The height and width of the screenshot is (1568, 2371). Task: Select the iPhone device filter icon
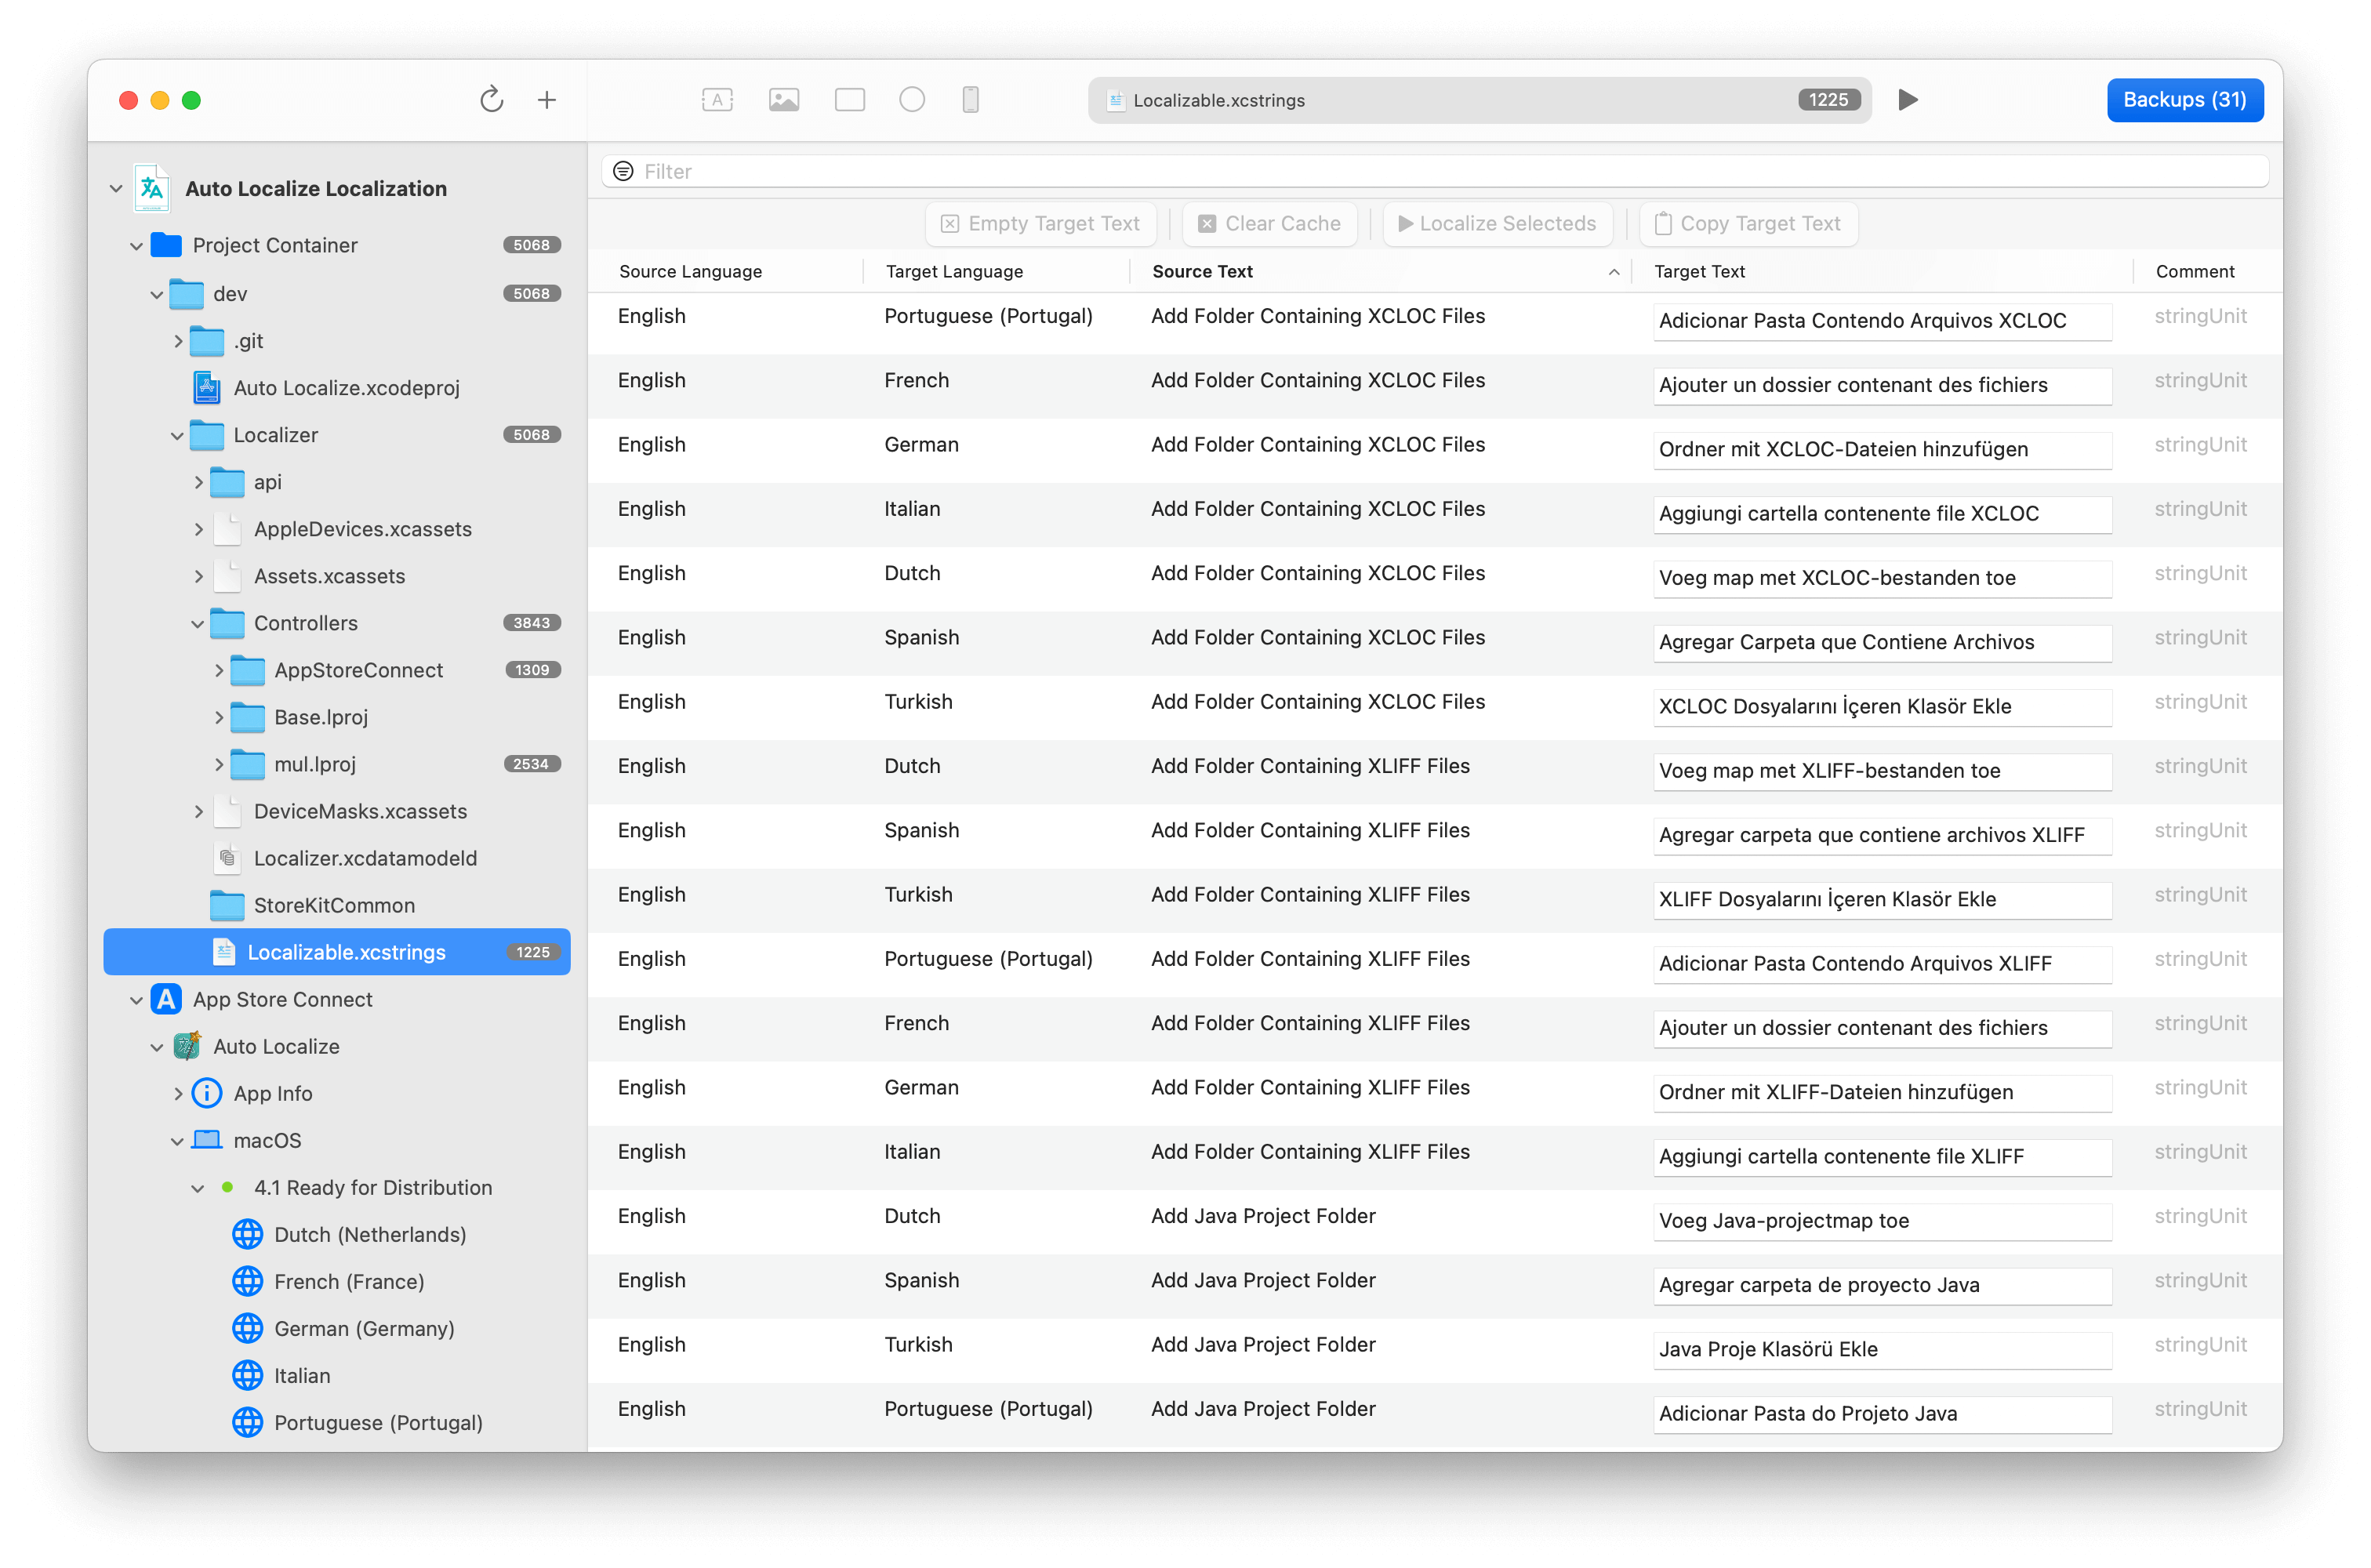pyautogui.click(x=969, y=99)
